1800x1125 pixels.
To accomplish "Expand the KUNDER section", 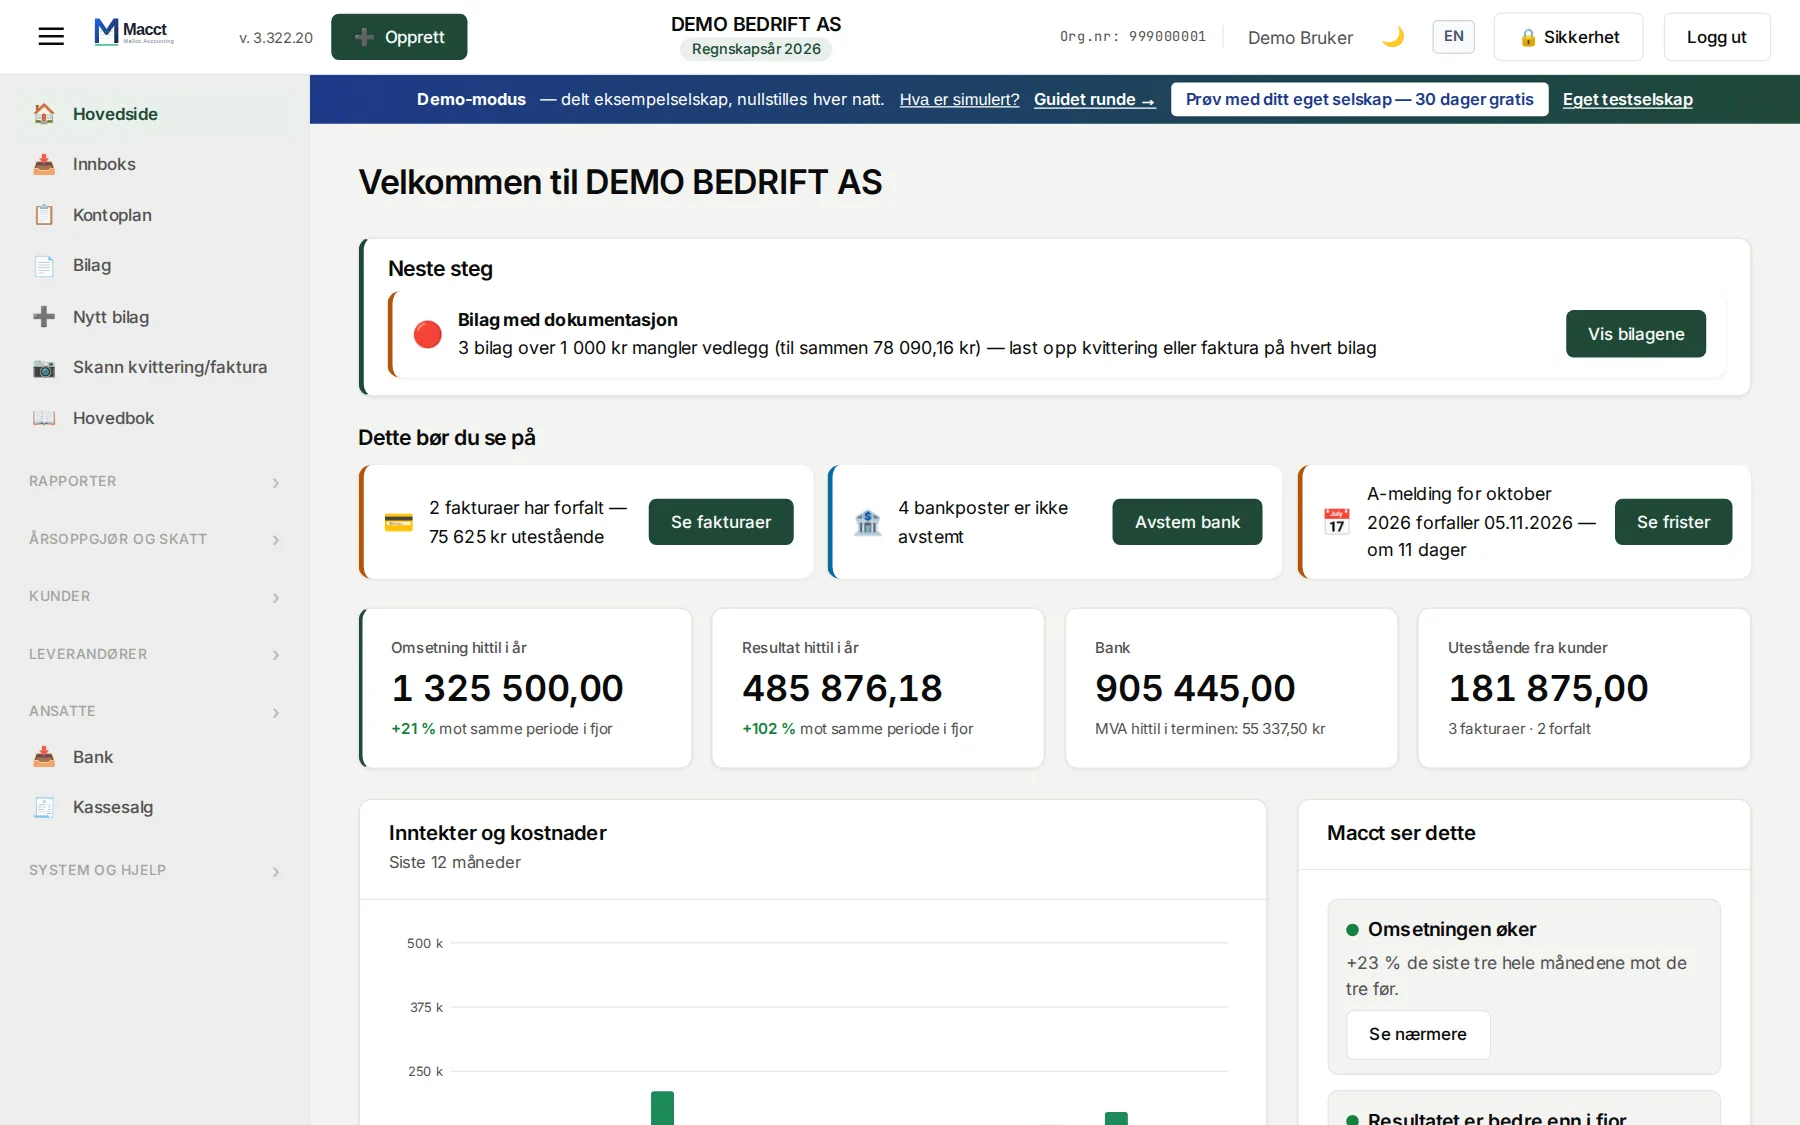I will pyautogui.click(x=155, y=597).
